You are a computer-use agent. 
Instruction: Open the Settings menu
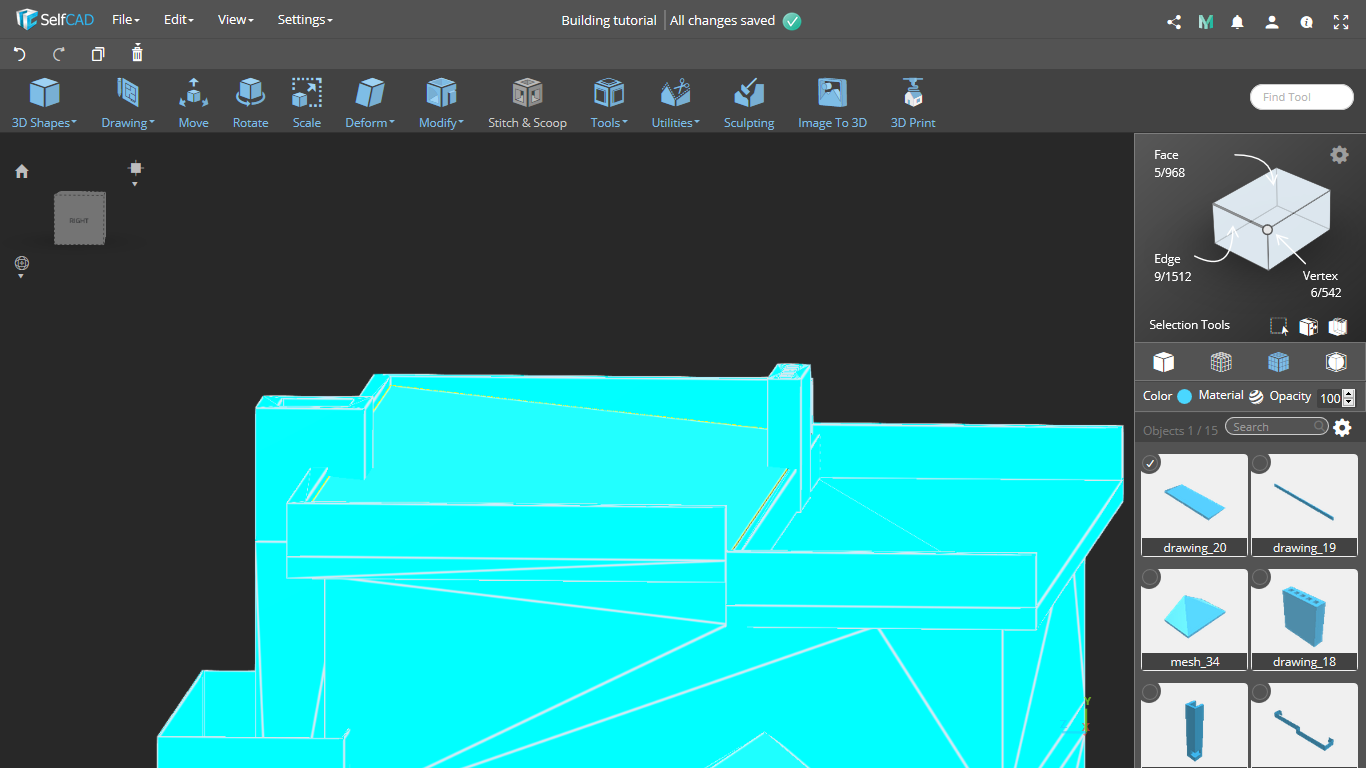coord(305,20)
